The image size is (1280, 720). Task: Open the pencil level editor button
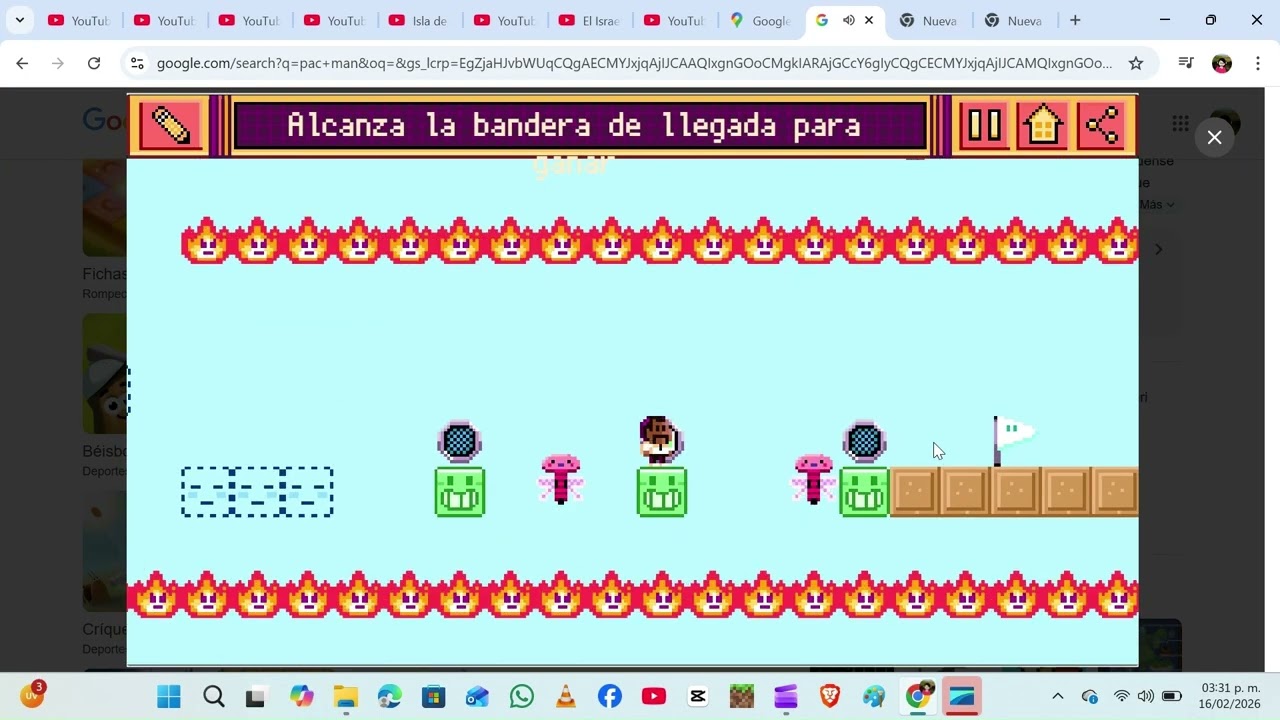(x=171, y=126)
